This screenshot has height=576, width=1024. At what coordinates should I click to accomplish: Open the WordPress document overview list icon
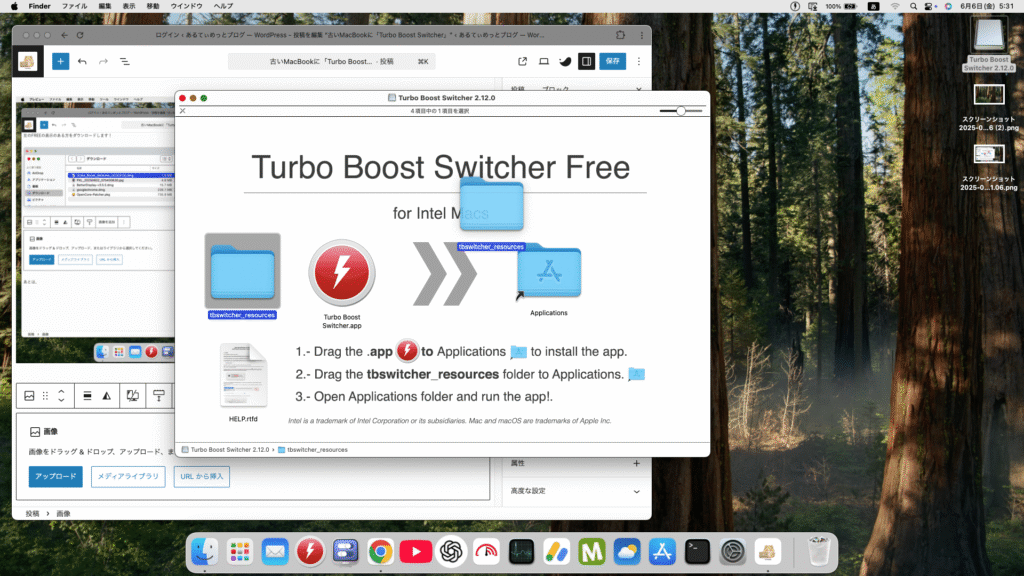coord(125,61)
